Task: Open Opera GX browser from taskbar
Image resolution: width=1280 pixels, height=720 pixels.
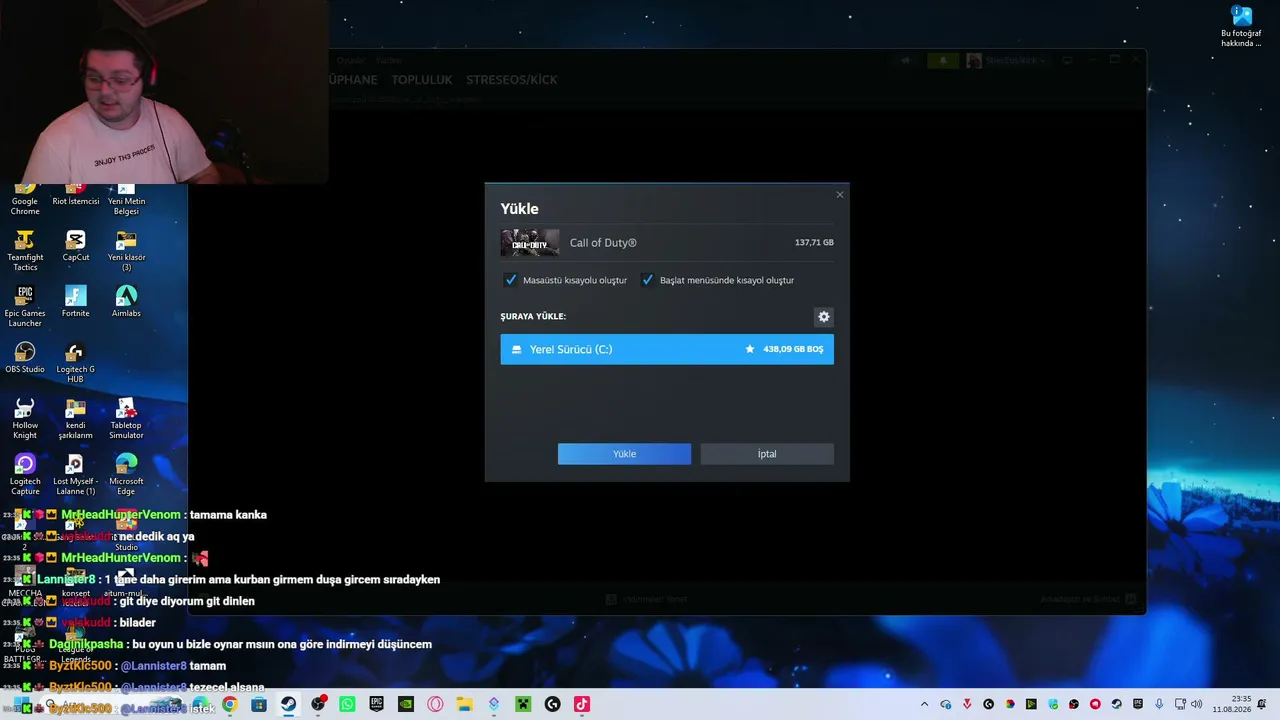Action: coord(435,705)
